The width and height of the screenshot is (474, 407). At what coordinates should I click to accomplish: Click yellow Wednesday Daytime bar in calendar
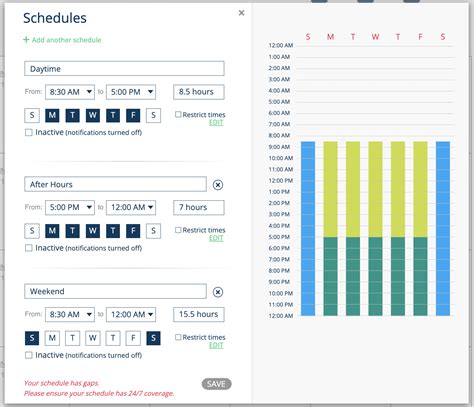pos(375,189)
